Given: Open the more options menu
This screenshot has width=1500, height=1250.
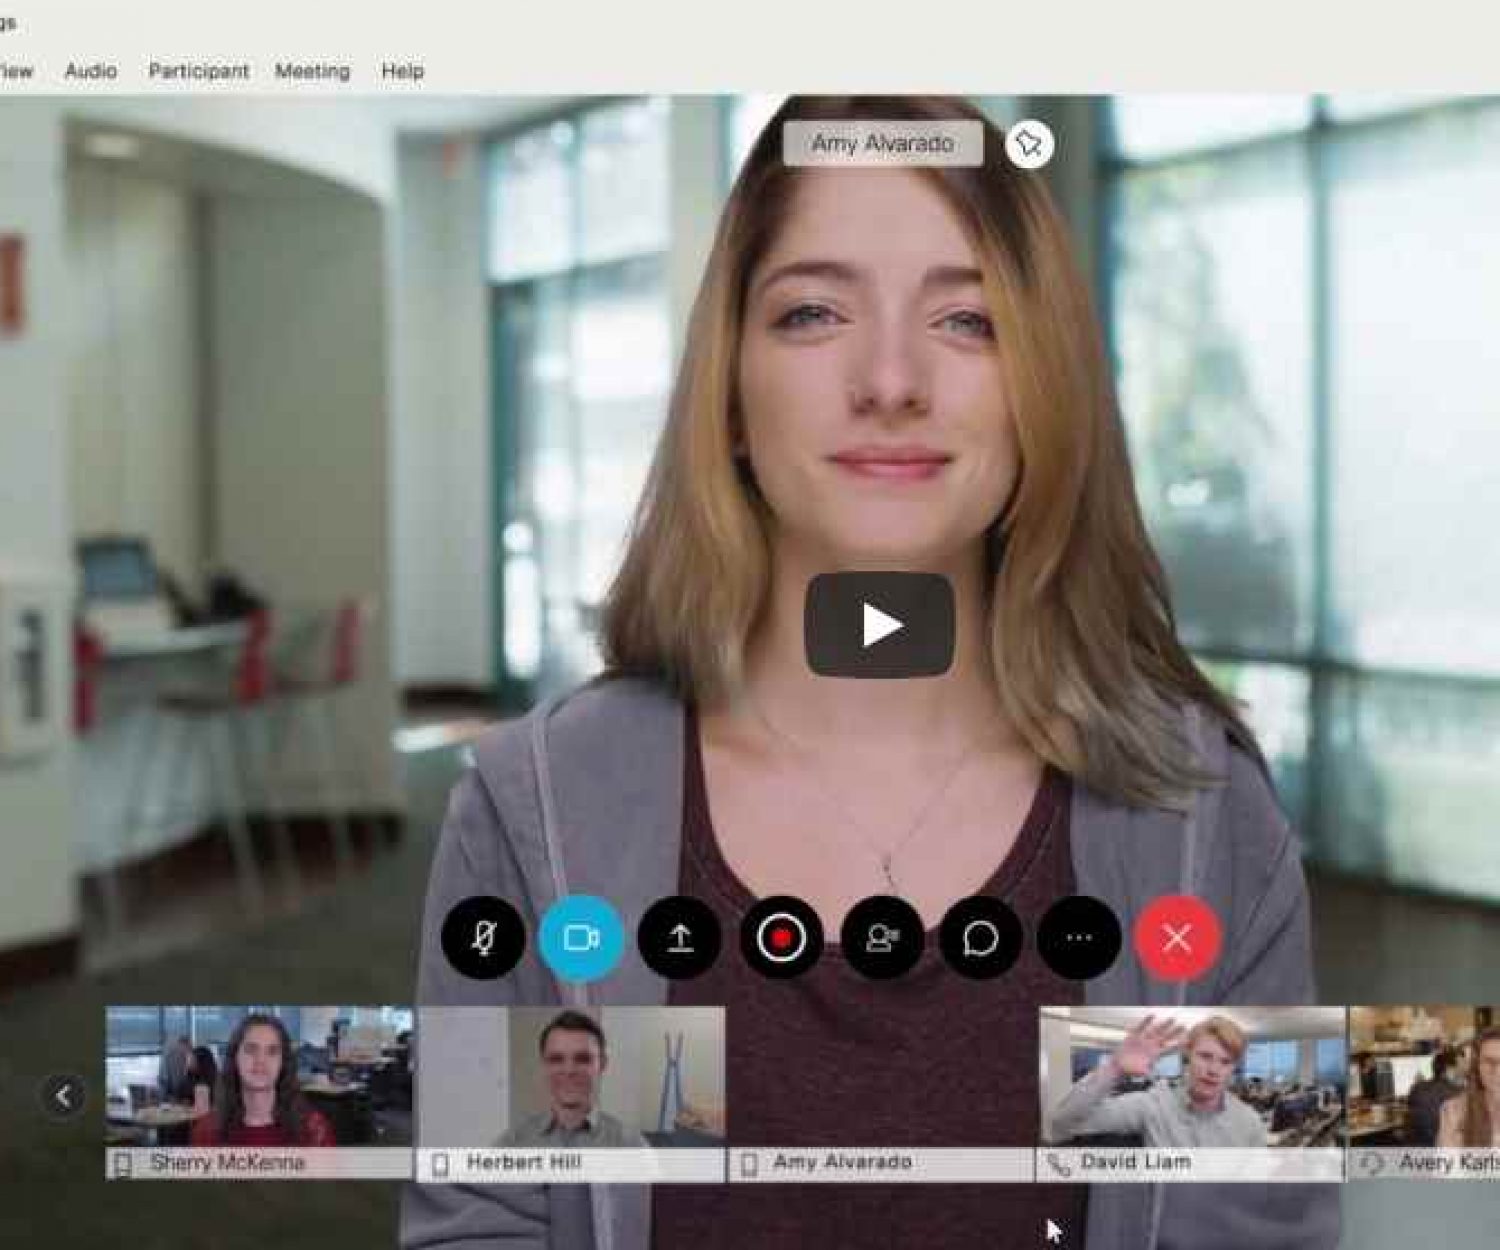Looking at the screenshot, I should tap(1078, 938).
